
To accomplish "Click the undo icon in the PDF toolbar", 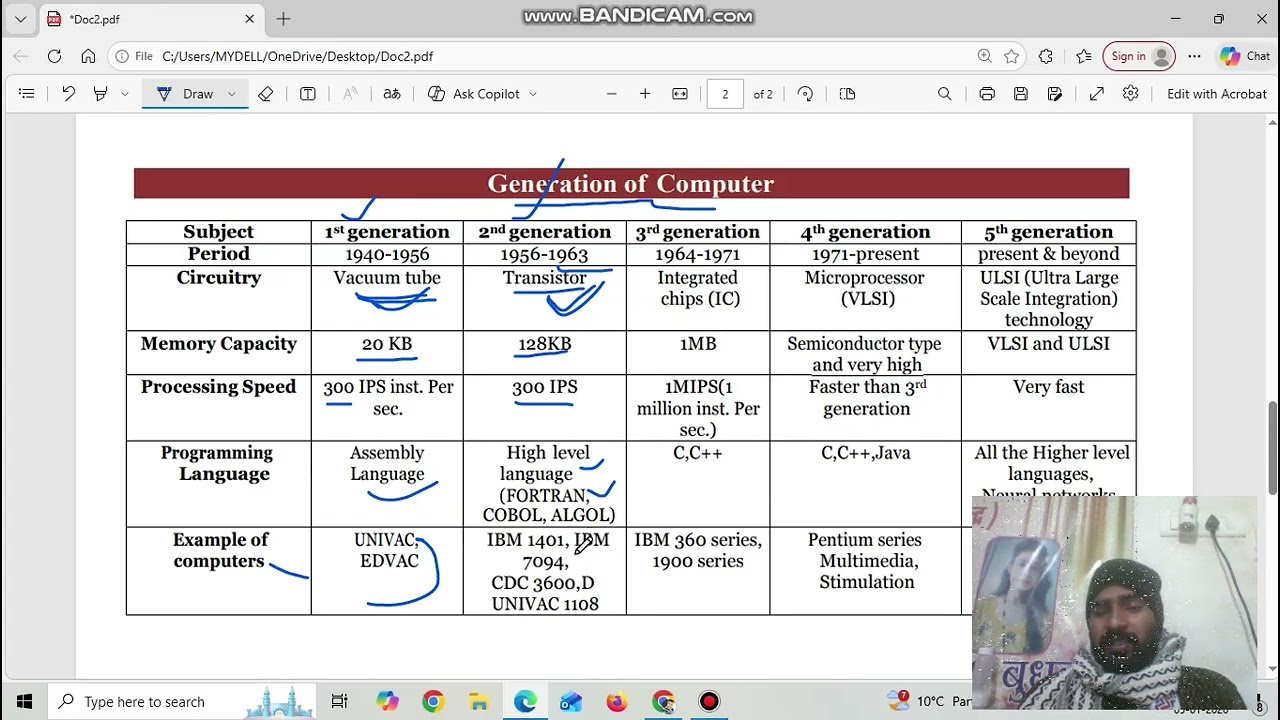I will [68, 93].
